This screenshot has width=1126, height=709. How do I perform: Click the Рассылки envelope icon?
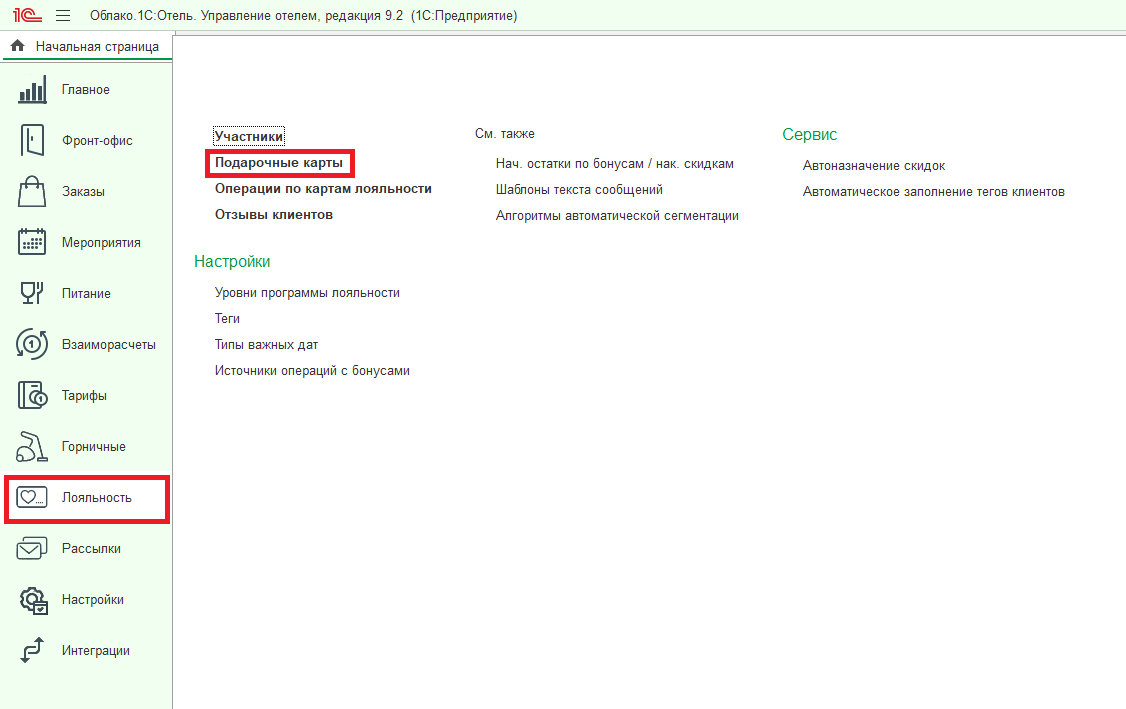pos(32,548)
